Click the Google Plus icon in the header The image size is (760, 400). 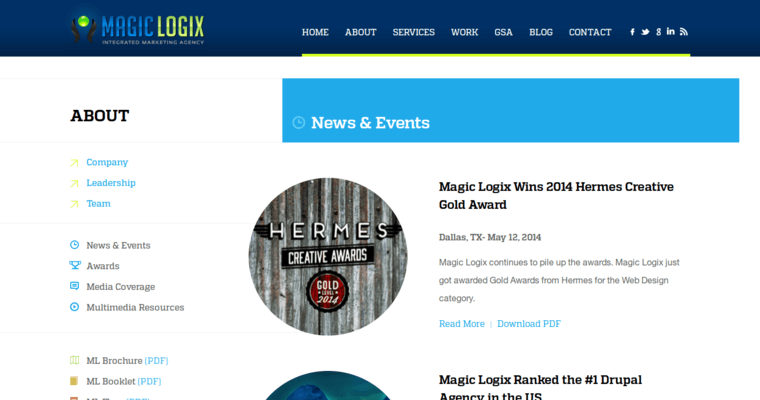(x=658, y=32)
